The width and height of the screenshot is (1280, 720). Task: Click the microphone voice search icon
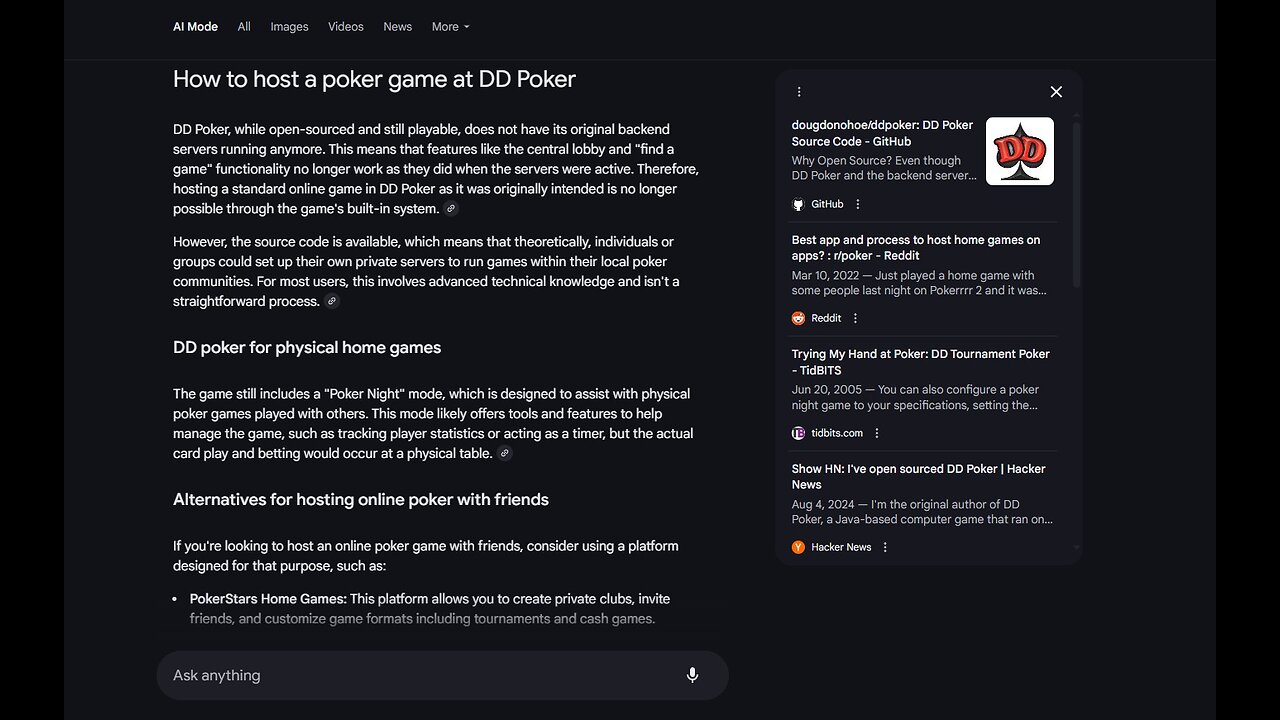click(x=692, y=675)
